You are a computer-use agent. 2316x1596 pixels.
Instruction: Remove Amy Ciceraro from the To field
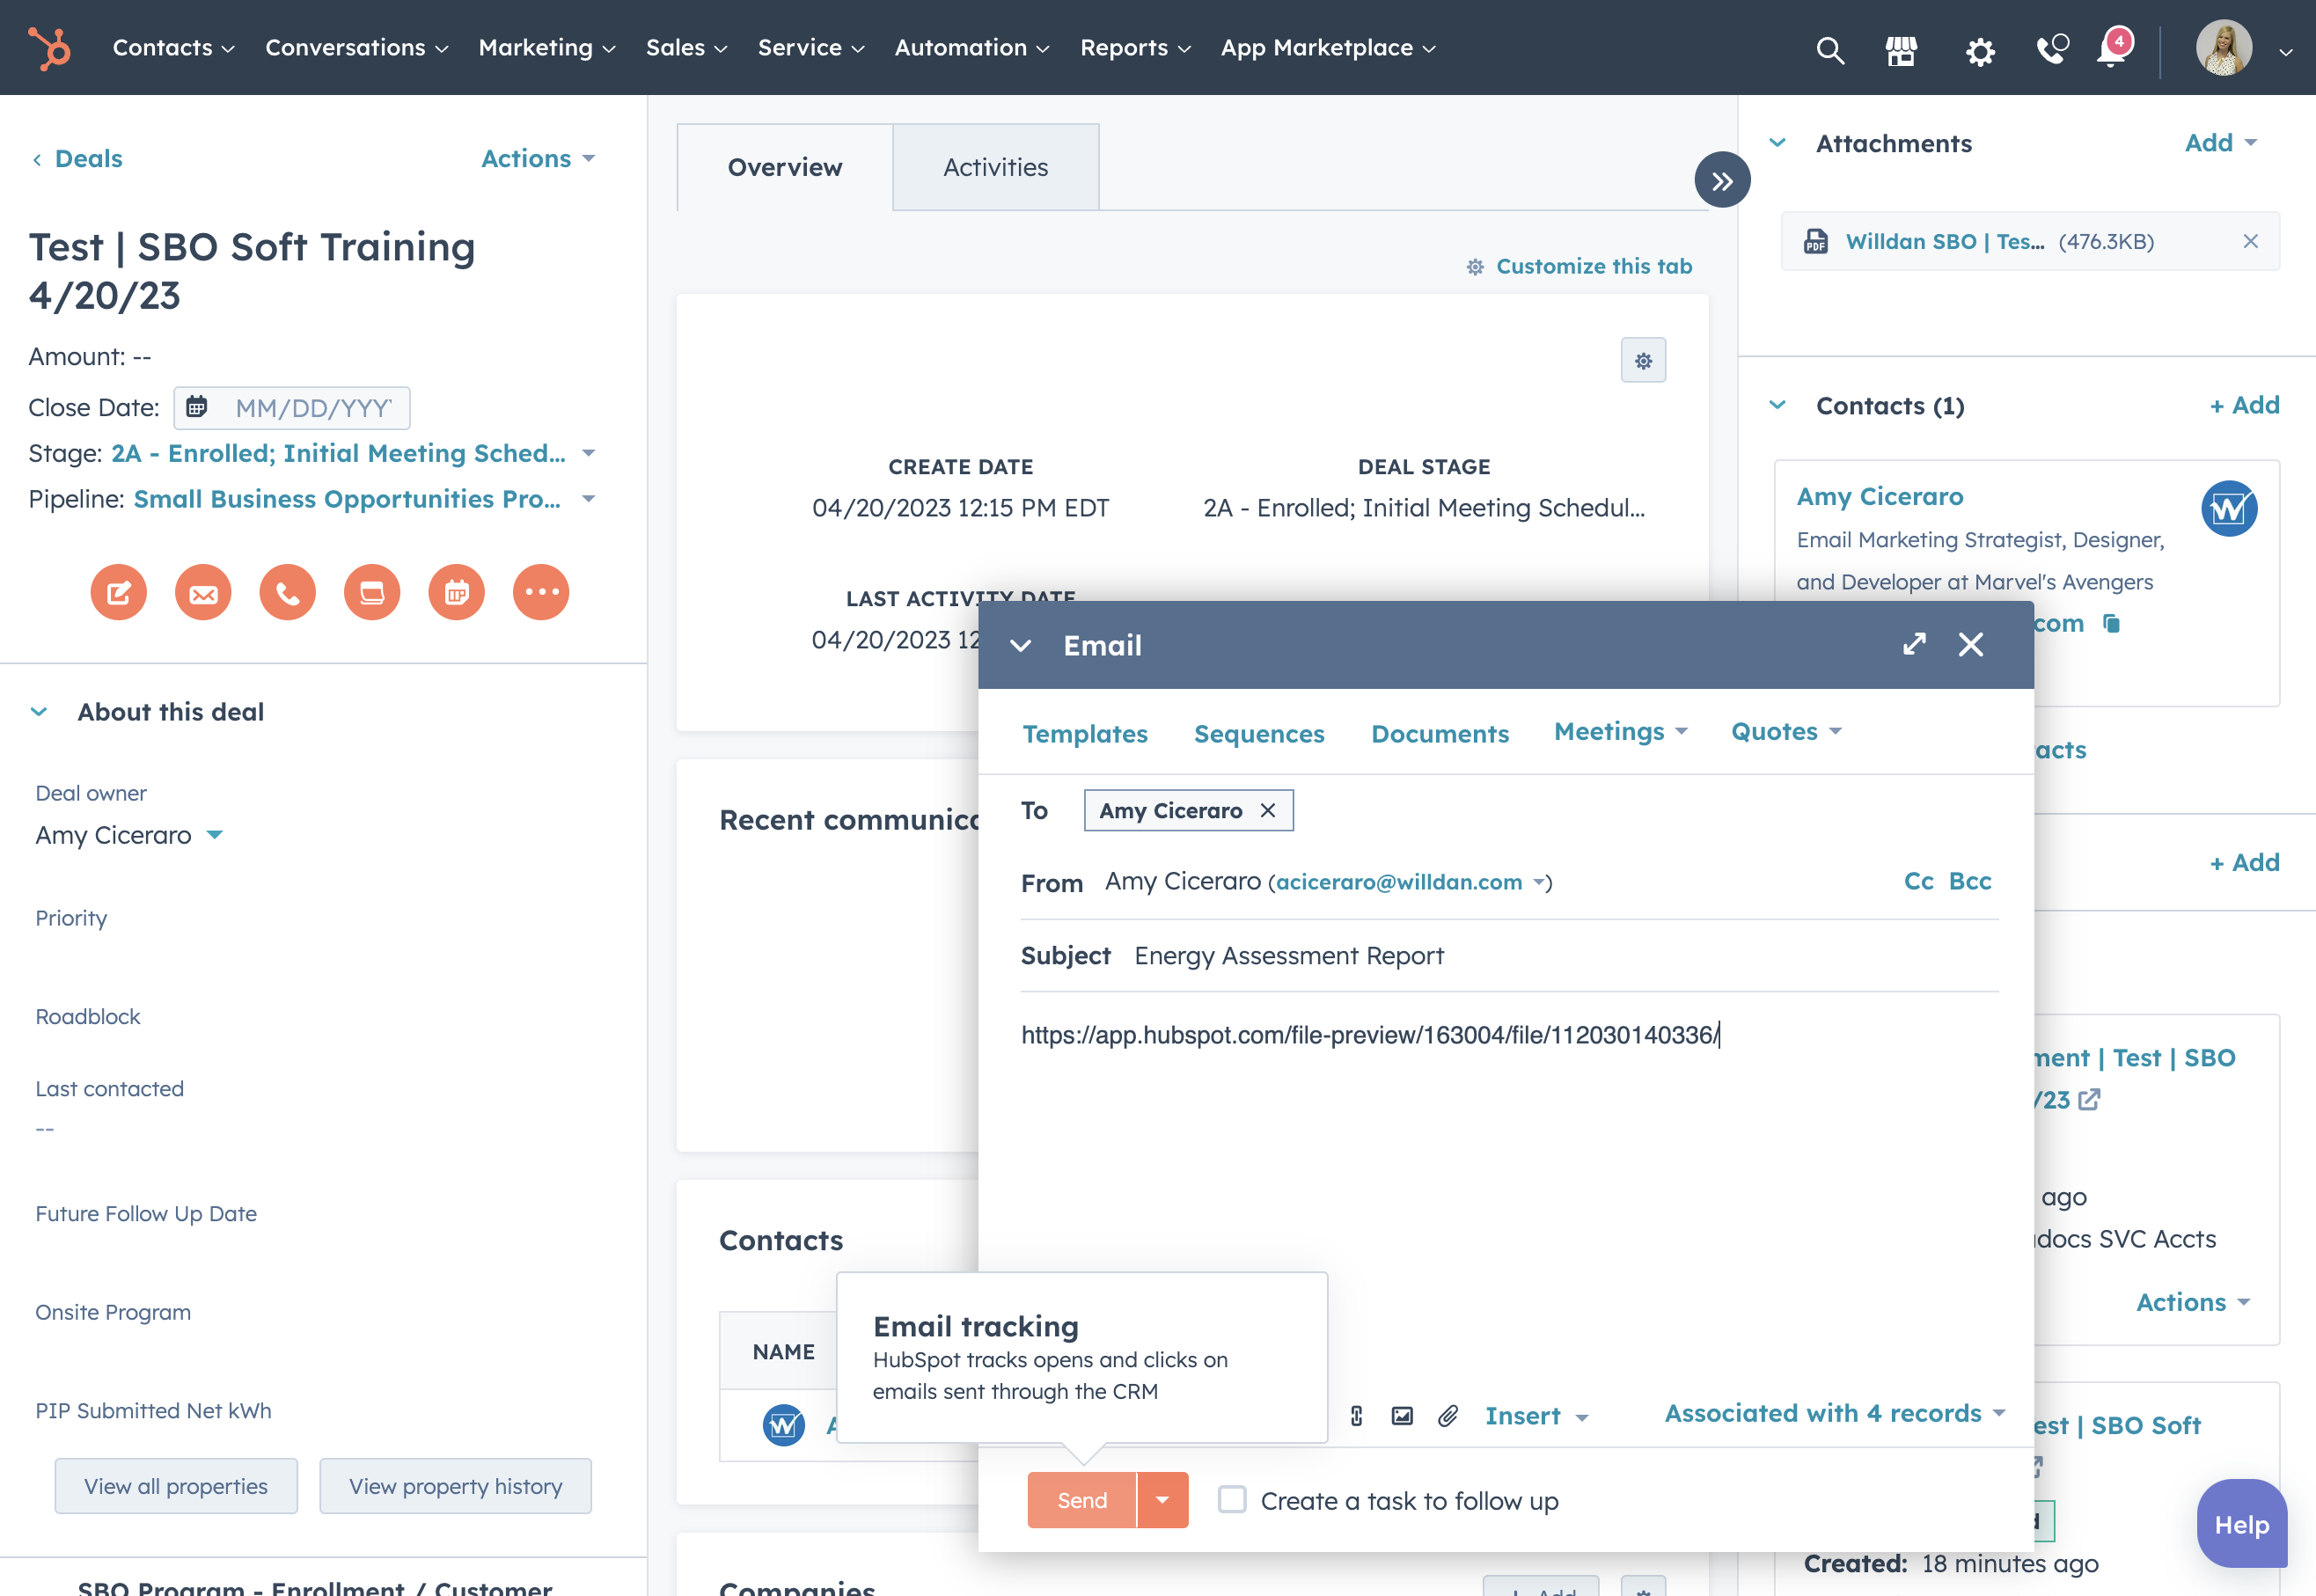1268,810
